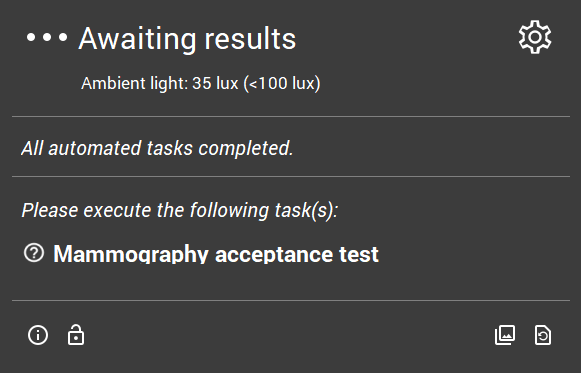Screen dimensions: 581x373
Task: Click the 35 lux measured value
Action: click(215, 83)
